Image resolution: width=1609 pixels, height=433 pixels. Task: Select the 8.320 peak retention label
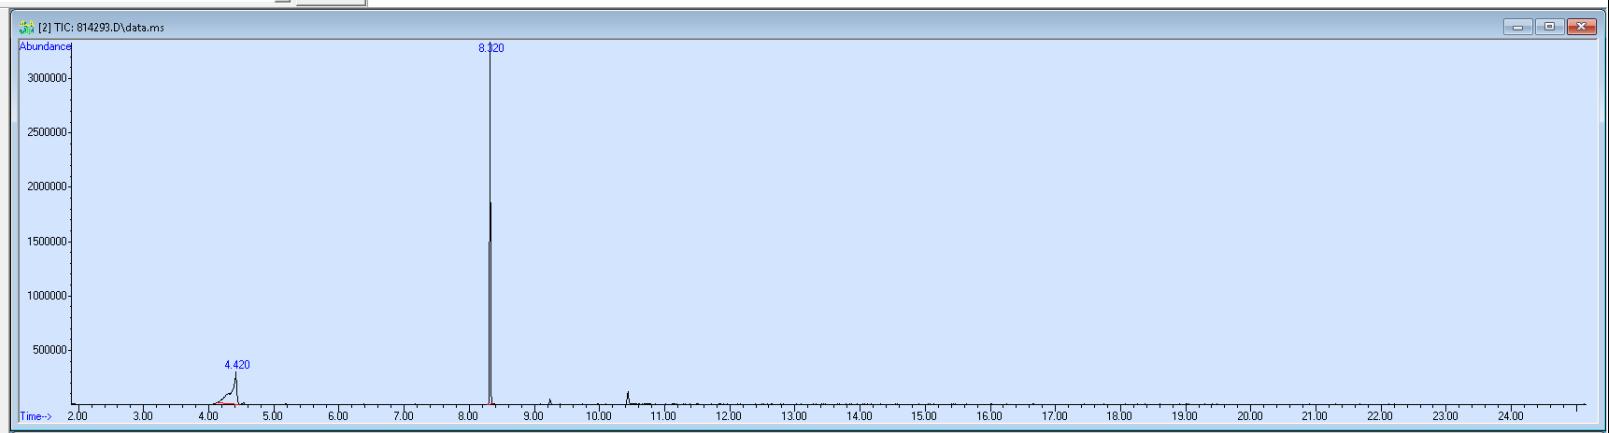click(x=491, y=48)
